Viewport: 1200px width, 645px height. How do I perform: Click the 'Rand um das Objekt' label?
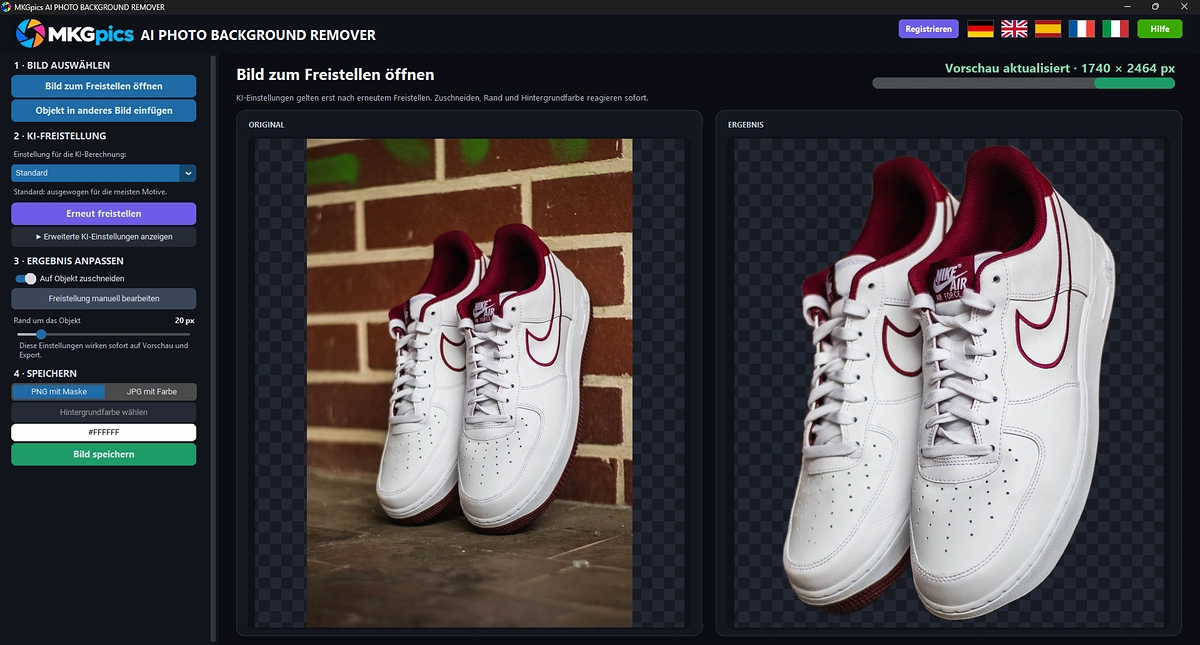[x=47, y=320]
